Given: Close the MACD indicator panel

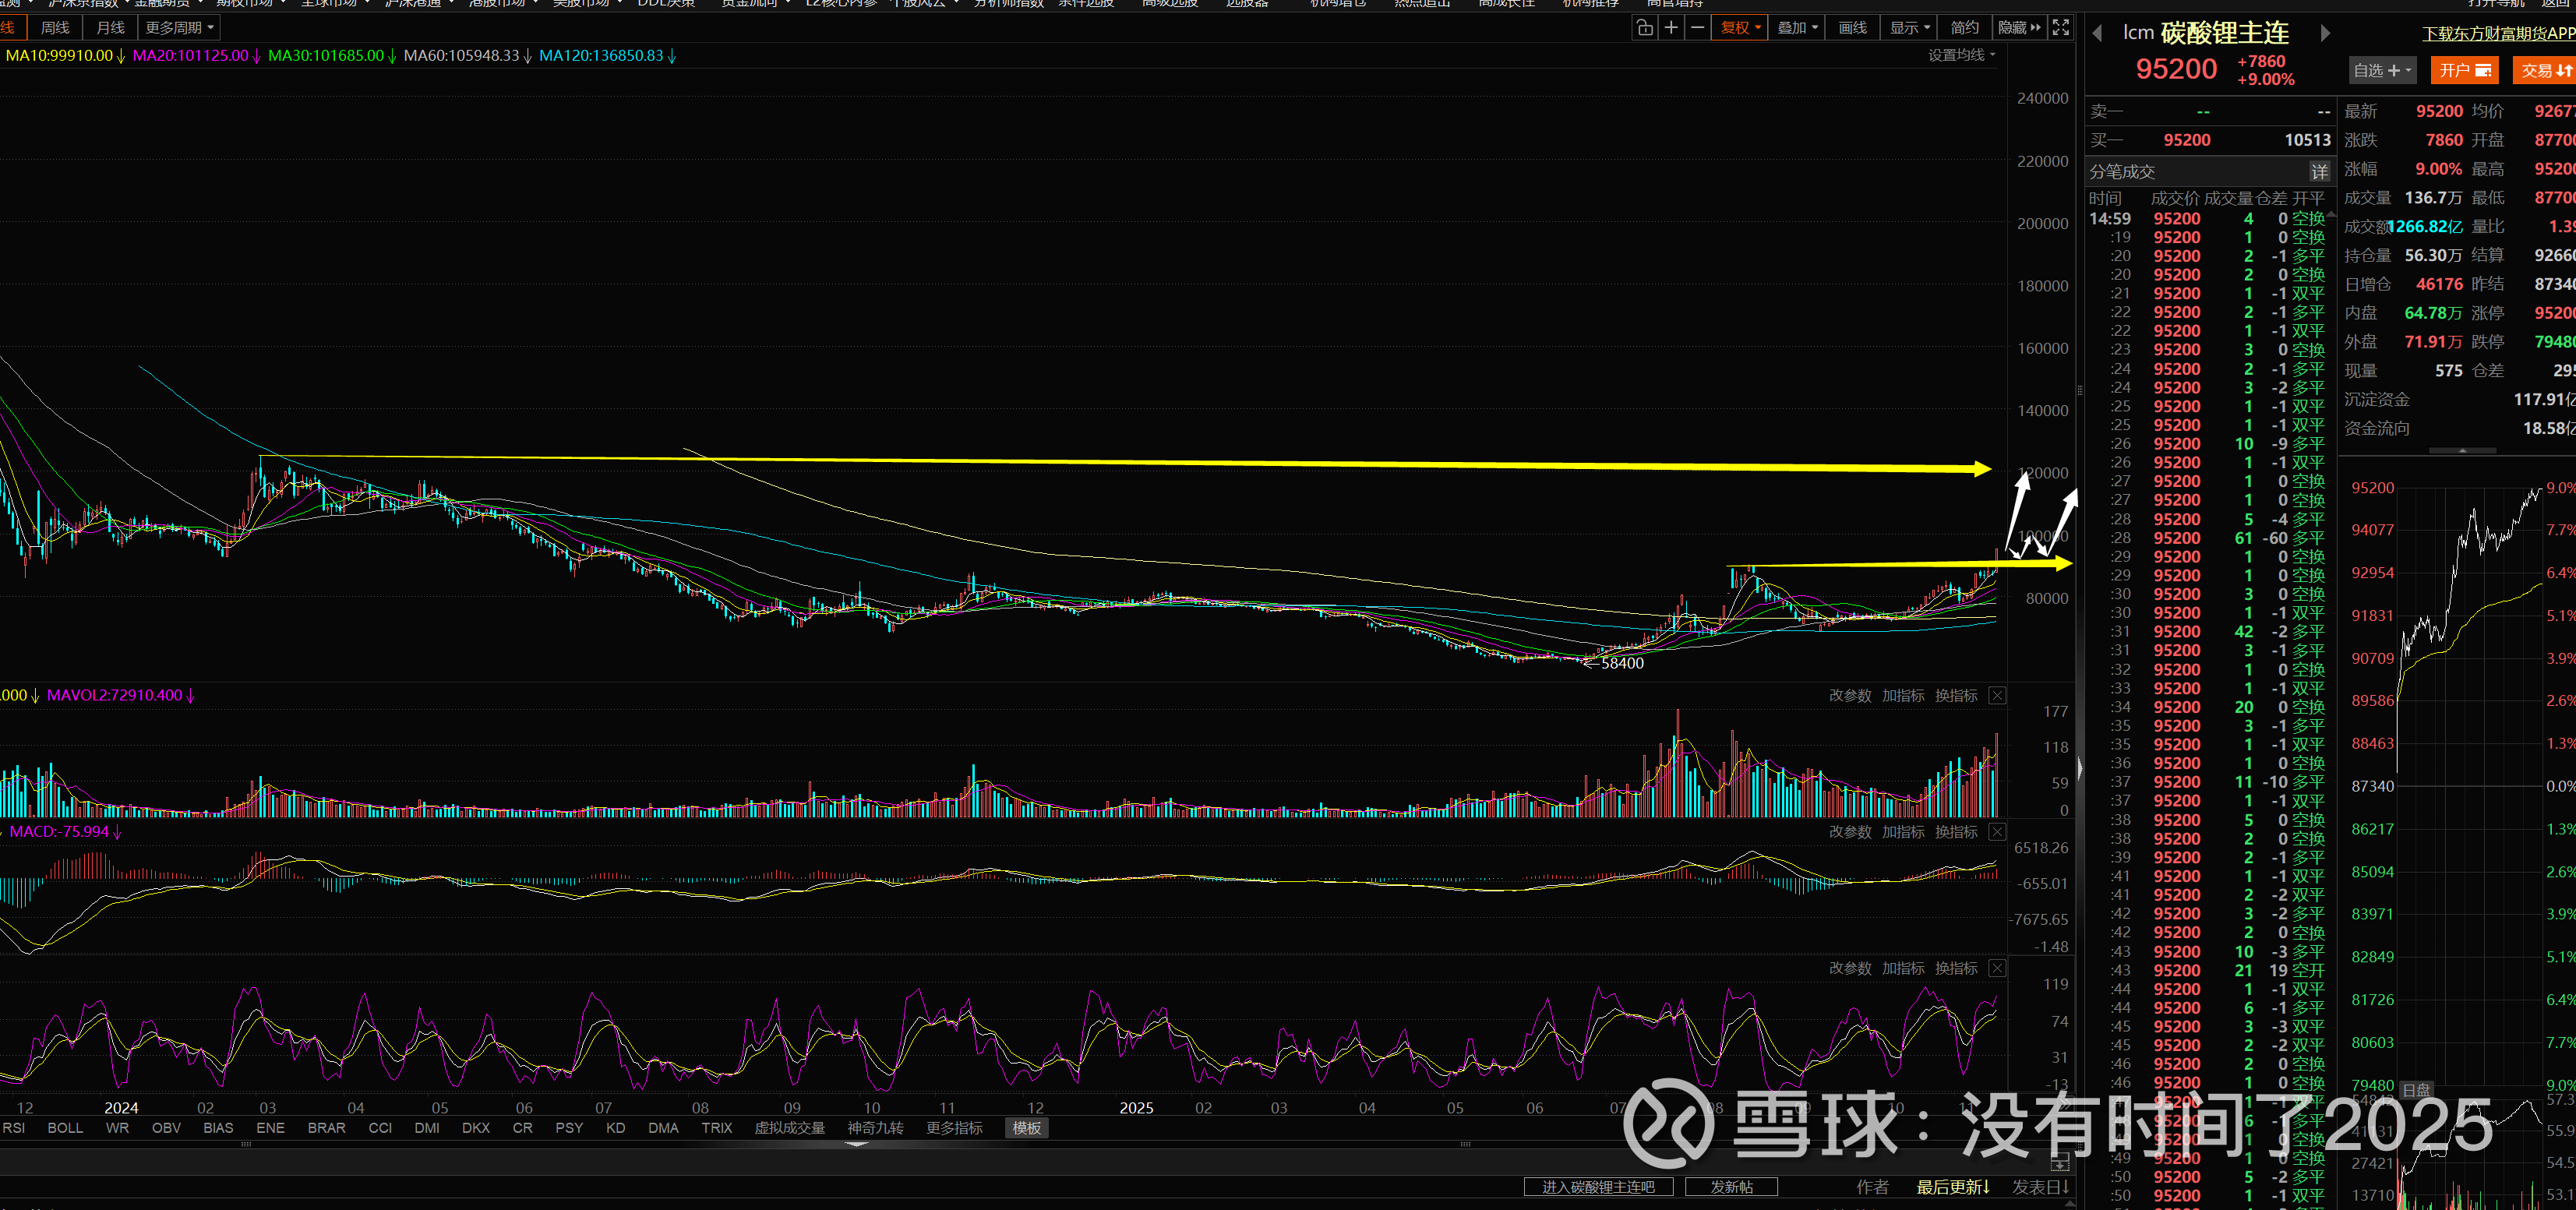Looking at the screenshot, I should [1997, 832].
